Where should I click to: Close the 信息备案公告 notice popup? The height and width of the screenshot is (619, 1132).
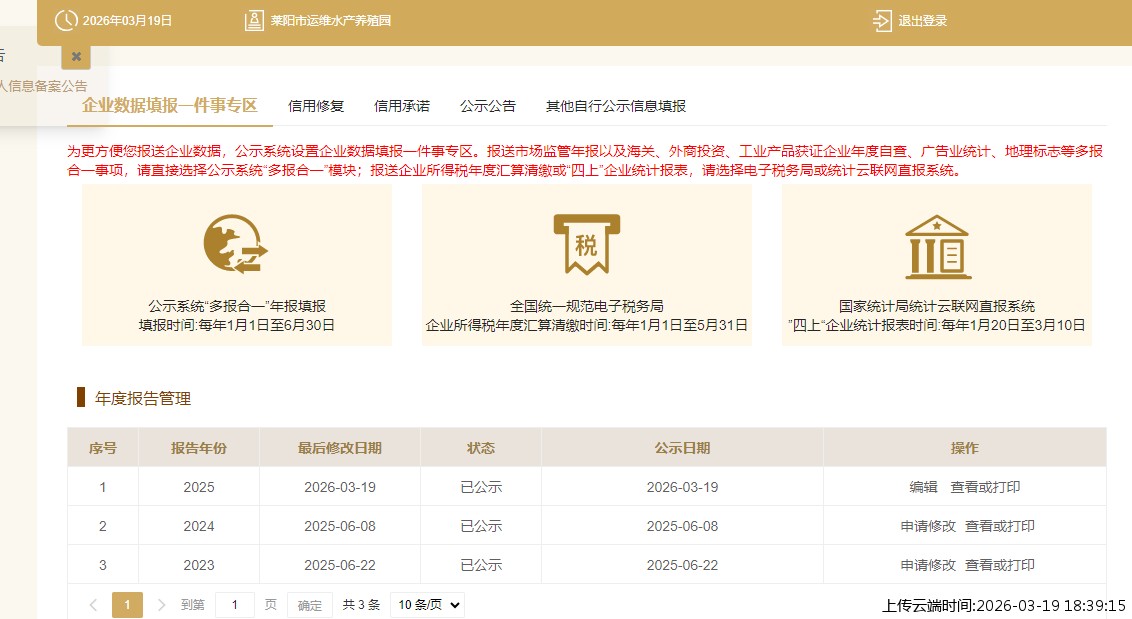click(x=75, y=57)
